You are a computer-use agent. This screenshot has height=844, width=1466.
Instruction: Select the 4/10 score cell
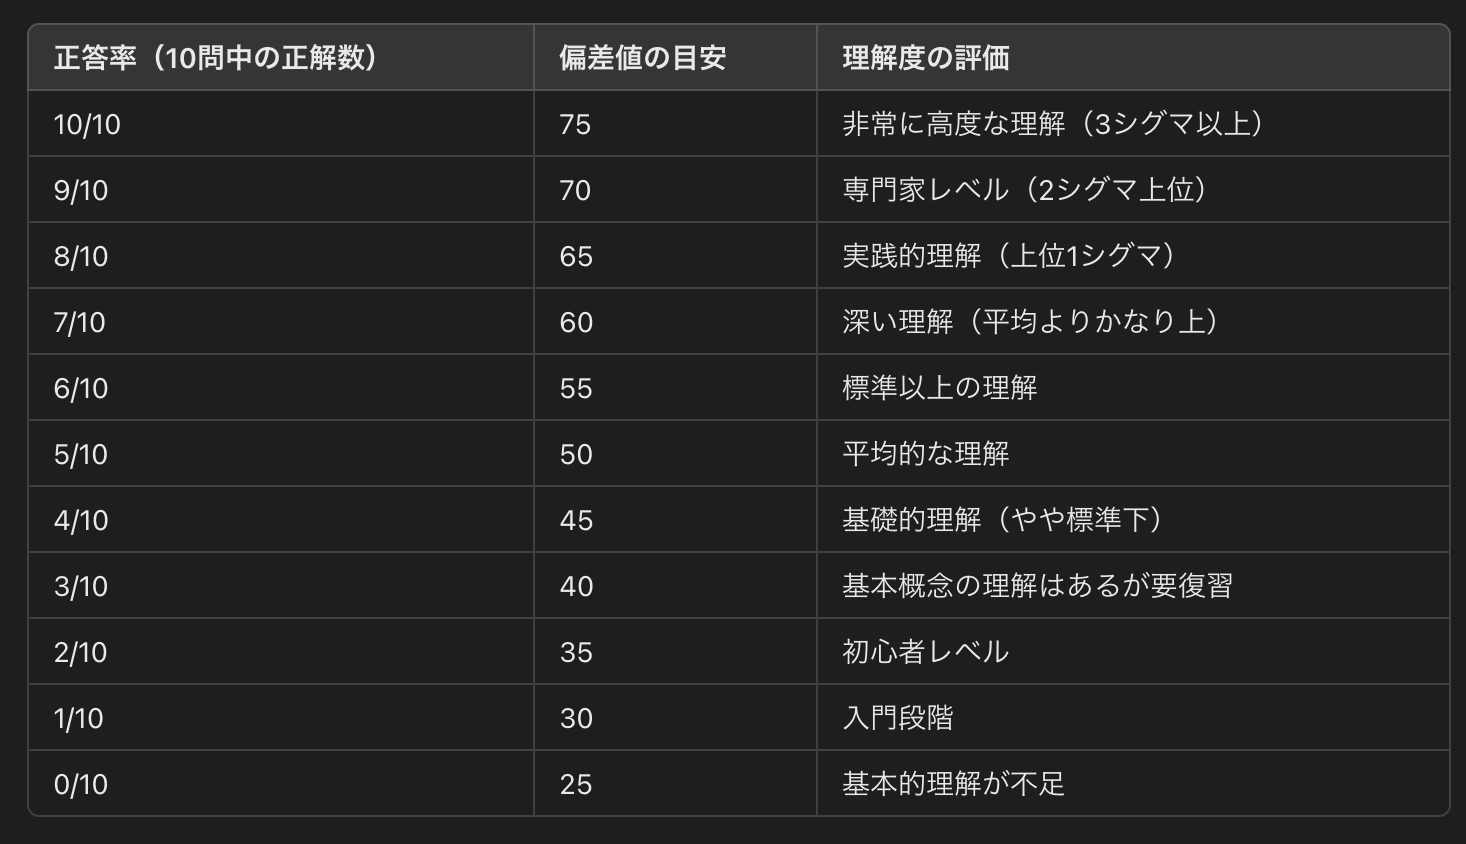81,520
